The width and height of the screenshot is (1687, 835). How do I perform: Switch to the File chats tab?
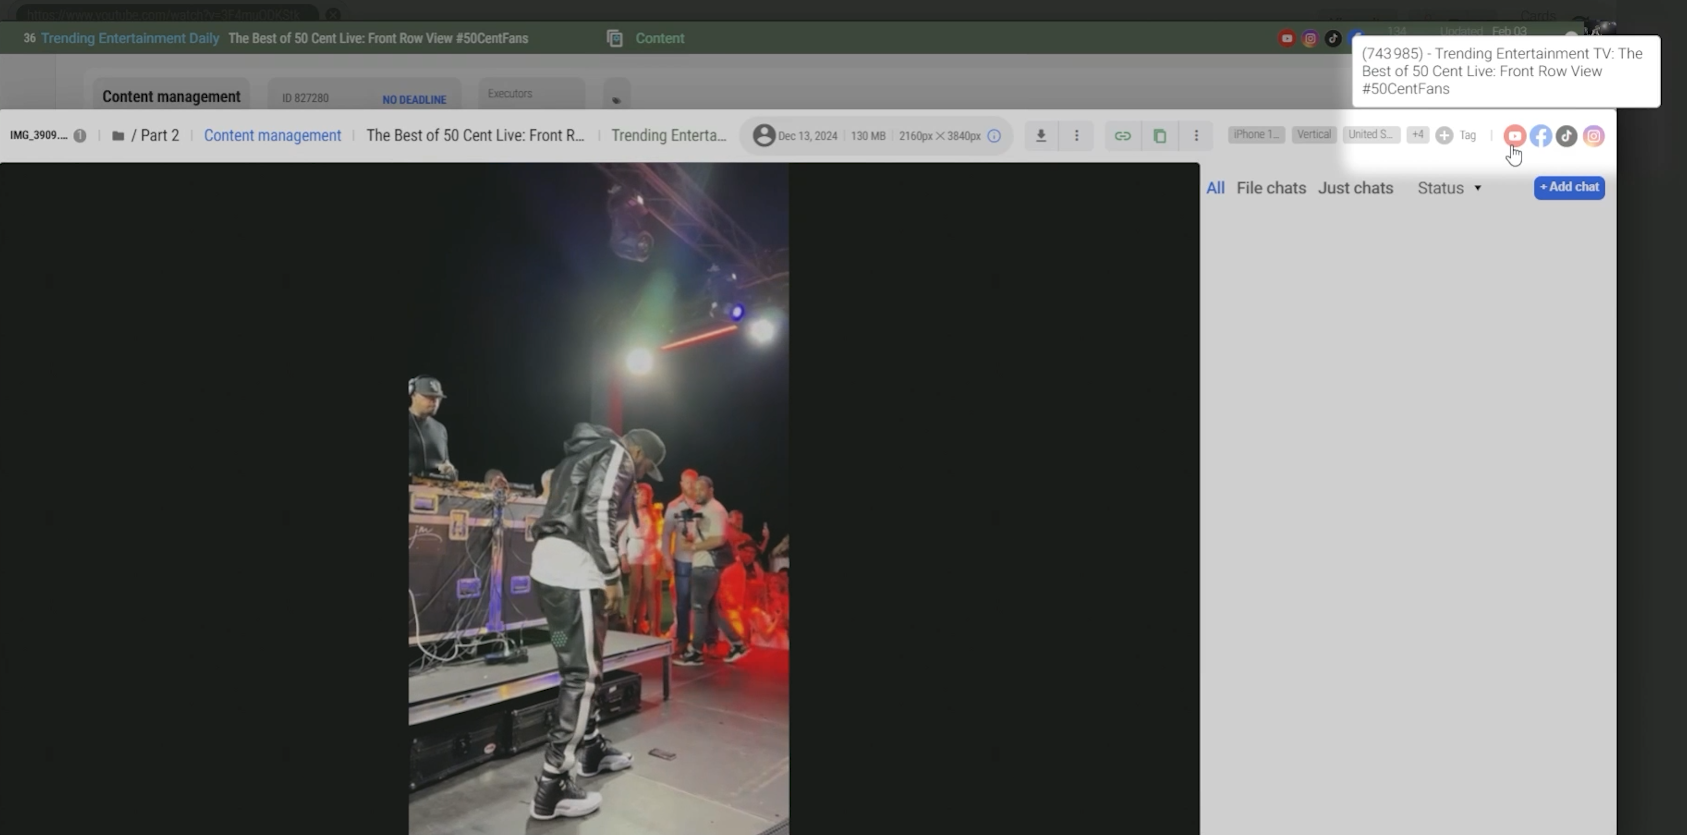pyautogui.click(x=1271, y=188)
